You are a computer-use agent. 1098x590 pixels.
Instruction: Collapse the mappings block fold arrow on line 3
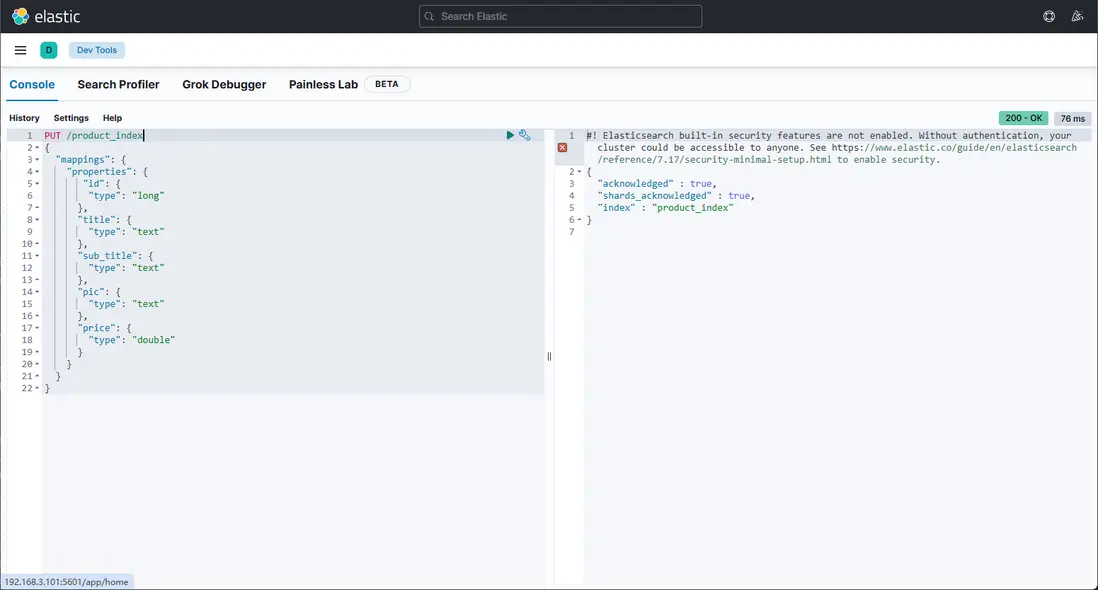click(37, 160)
